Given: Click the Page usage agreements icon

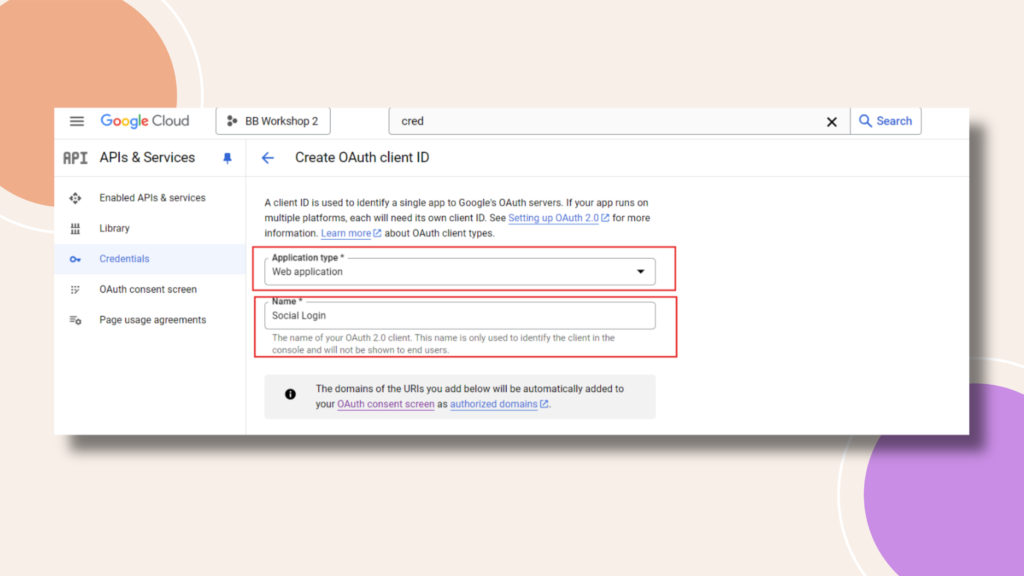Looking at the screenshot, I should tap(75, 320).
